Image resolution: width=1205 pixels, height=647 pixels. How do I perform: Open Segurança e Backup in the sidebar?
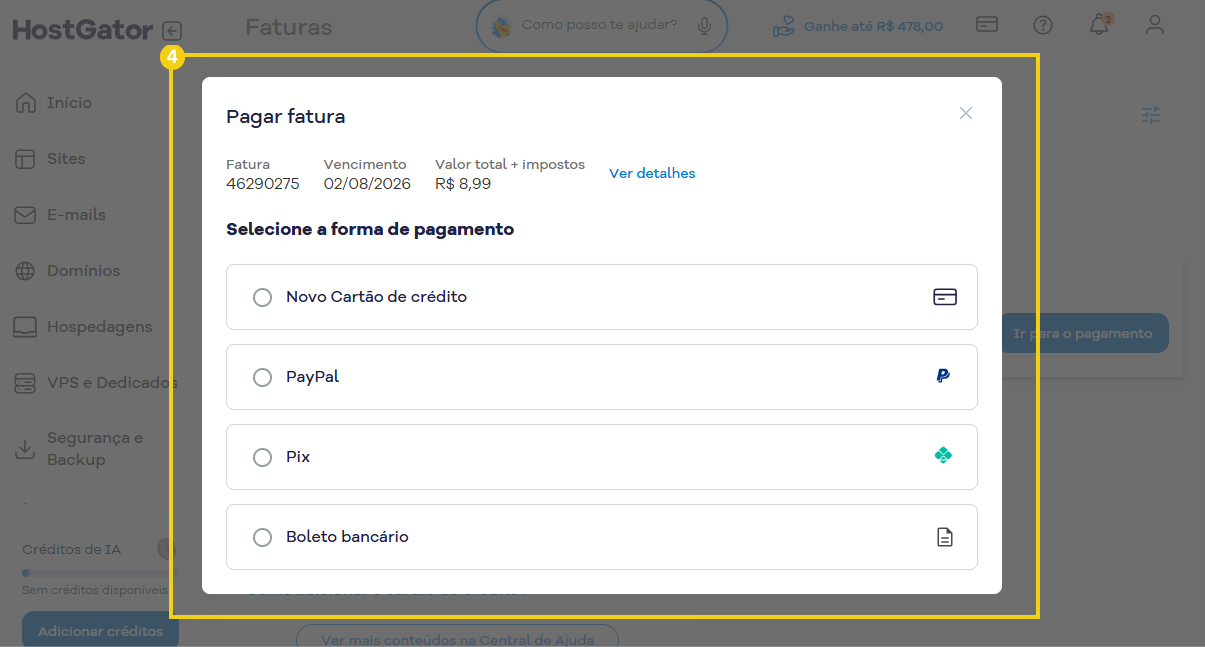click(x=95, y=449)
